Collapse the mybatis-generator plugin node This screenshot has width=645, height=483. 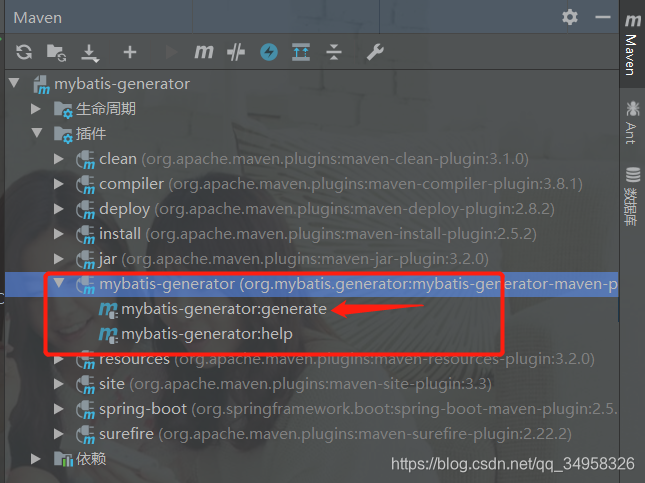point(59,283)
